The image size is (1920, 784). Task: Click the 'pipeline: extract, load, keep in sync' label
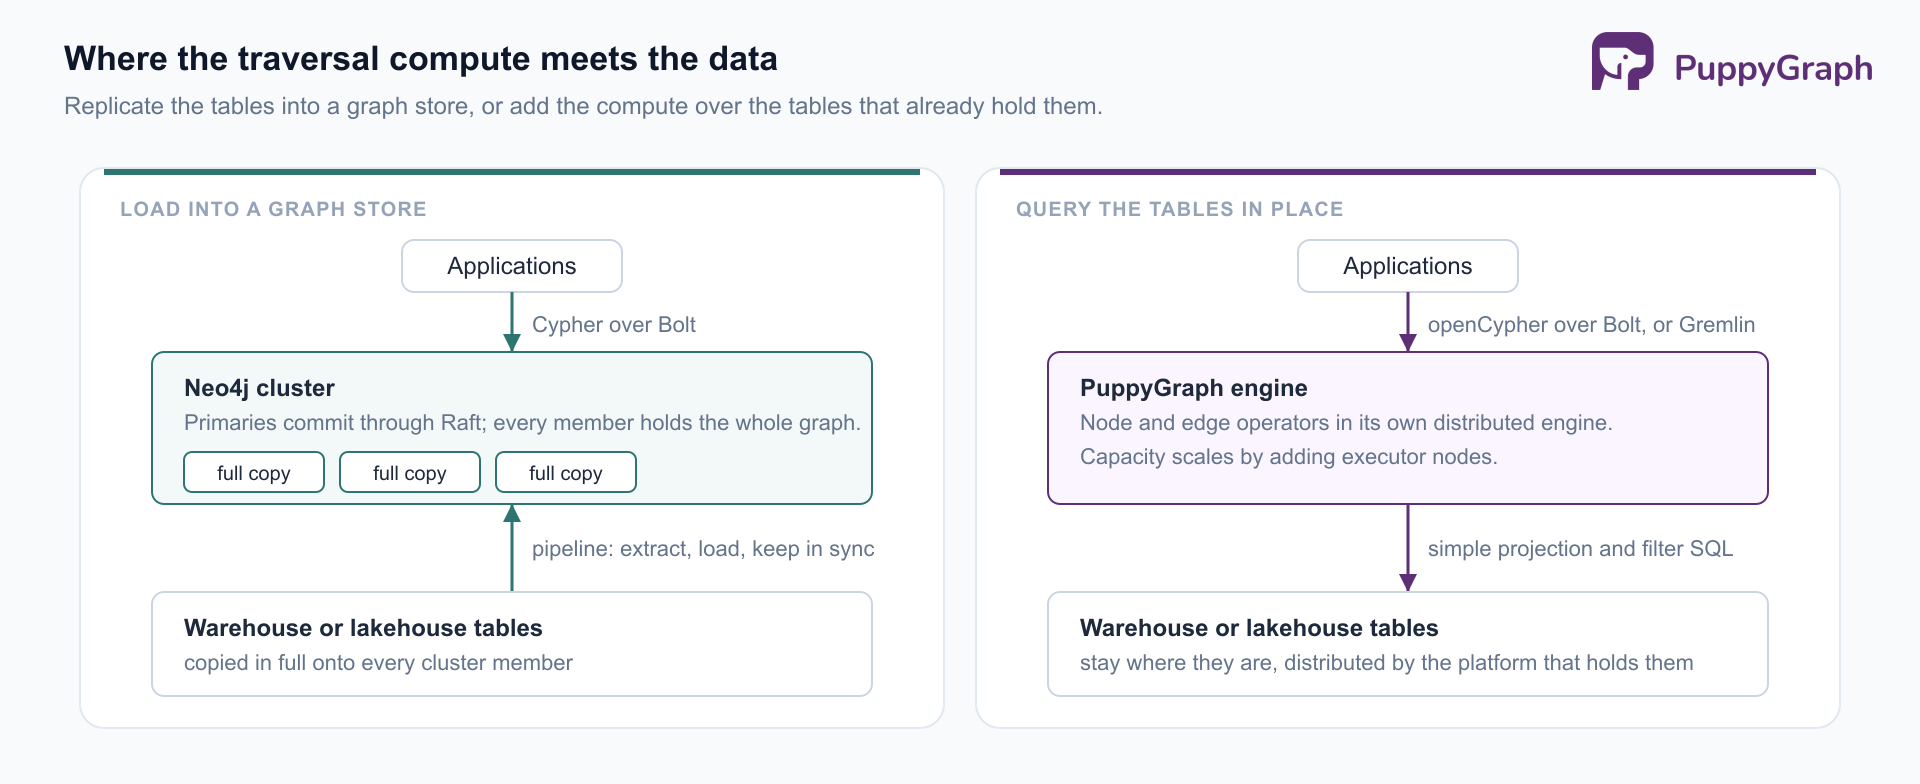tap(703, 548)
